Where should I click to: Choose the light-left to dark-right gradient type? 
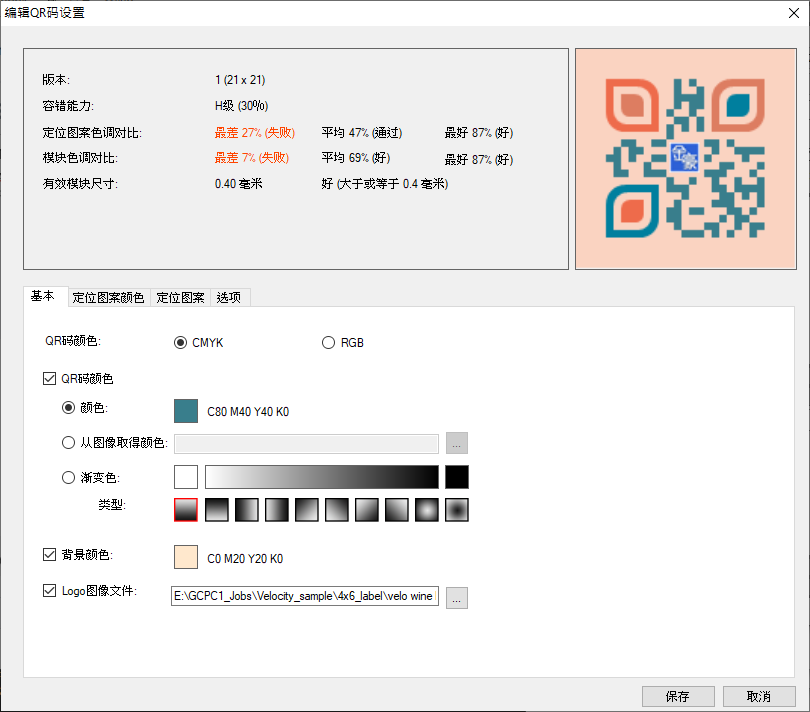[277, 510]
